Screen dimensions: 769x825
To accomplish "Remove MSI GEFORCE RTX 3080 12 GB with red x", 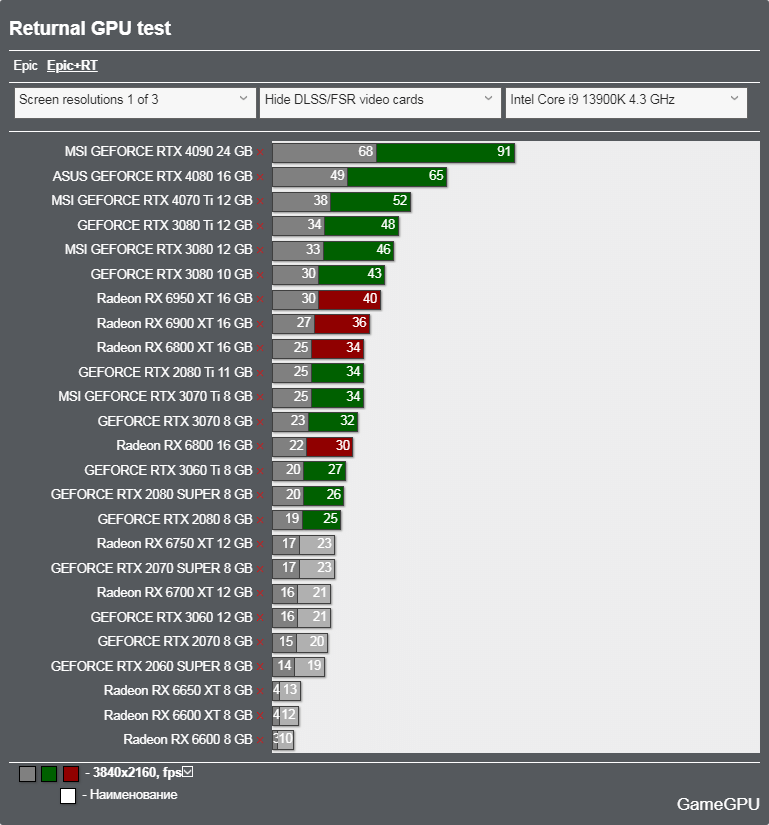I will pyautogui.click(x=260, y=250).
